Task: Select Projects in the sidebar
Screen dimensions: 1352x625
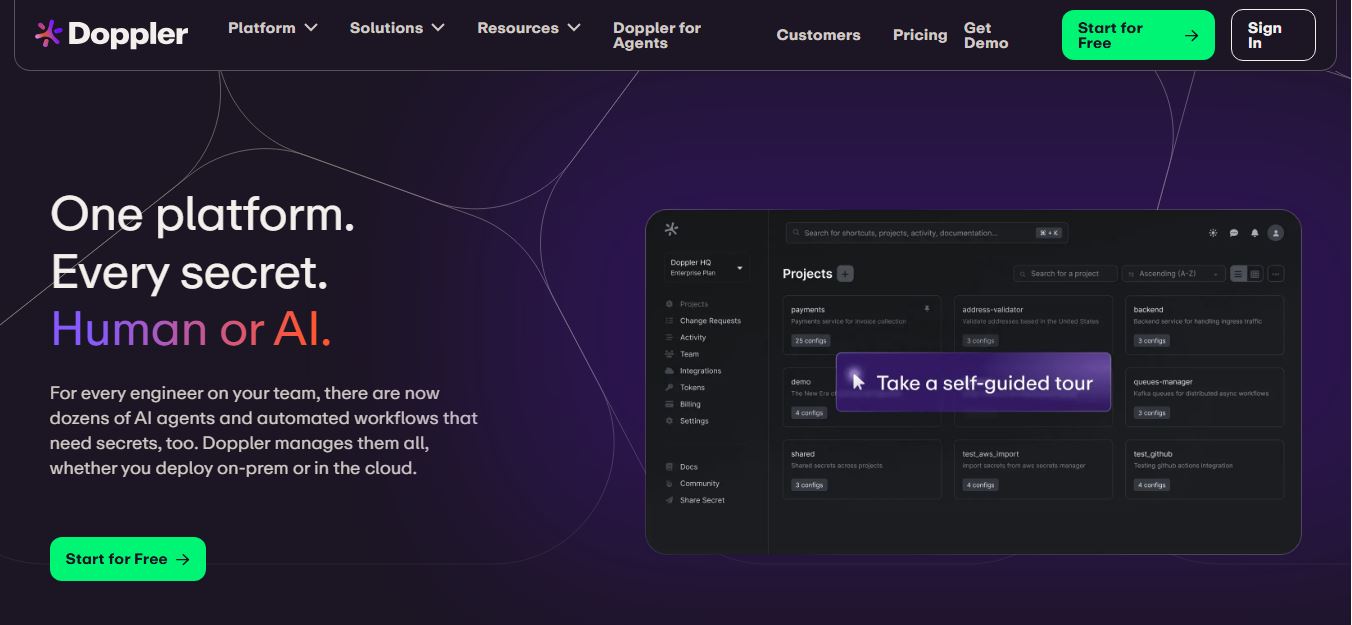Action: (687, 304)
